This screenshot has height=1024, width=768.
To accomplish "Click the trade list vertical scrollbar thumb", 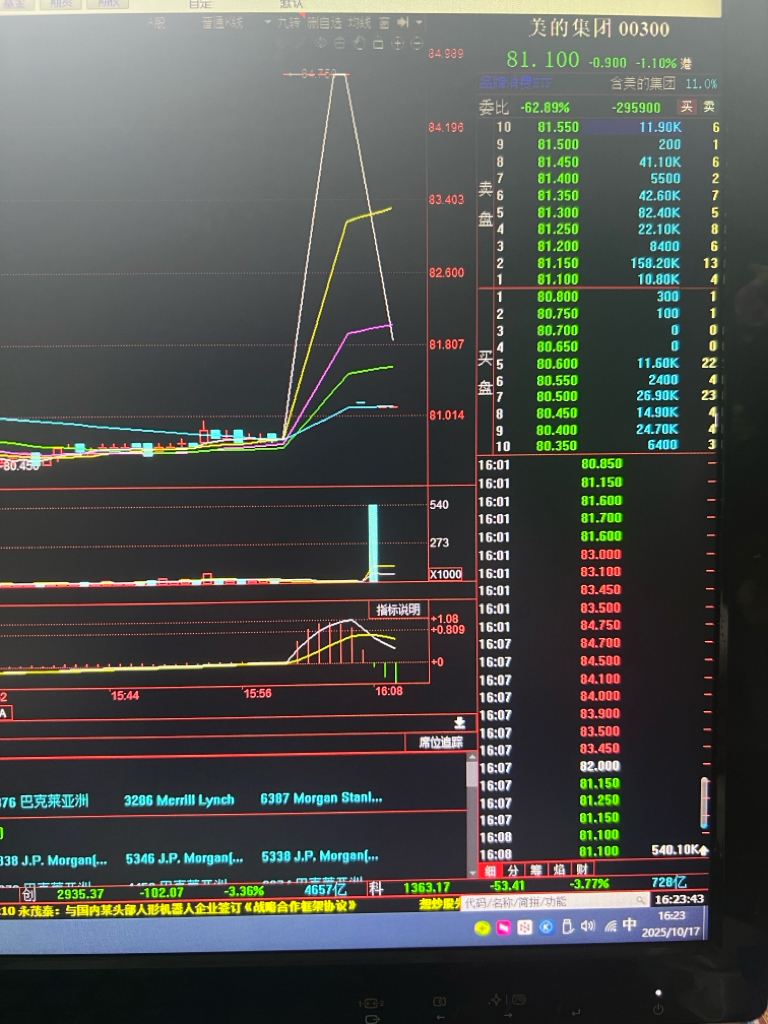I will (705, 803).
